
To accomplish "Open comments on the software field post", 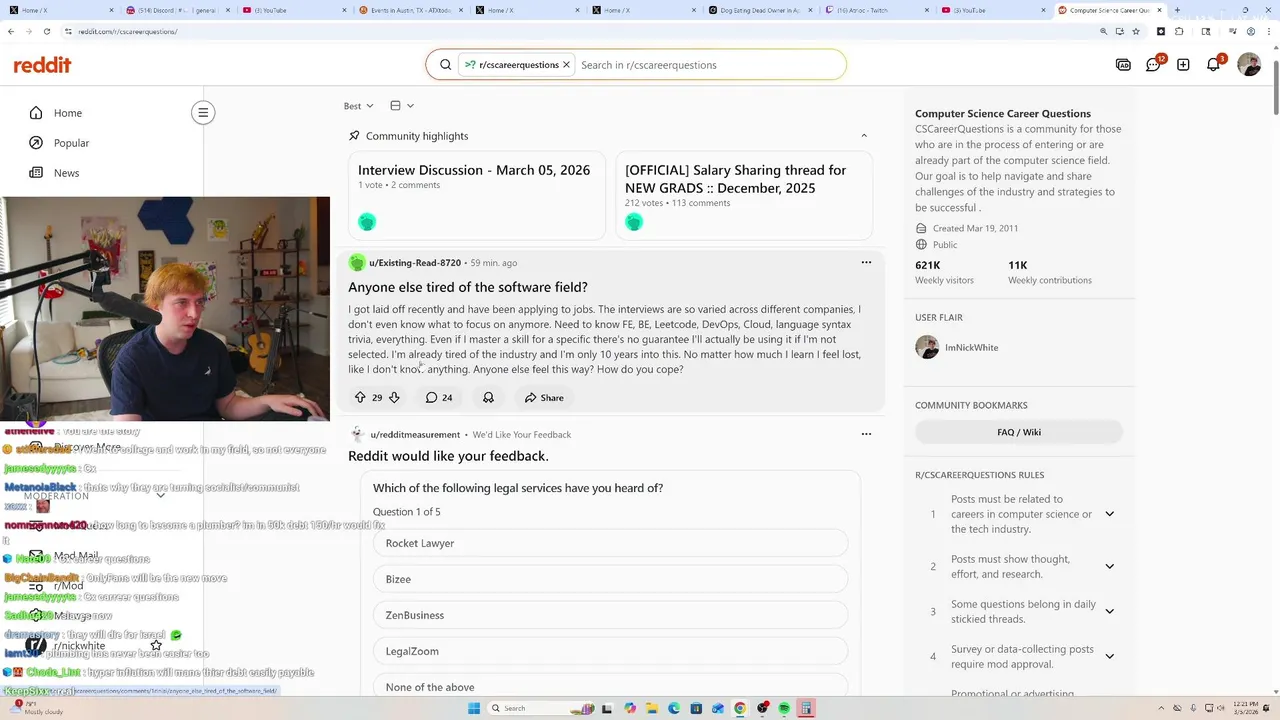I will tap(438, 397).
